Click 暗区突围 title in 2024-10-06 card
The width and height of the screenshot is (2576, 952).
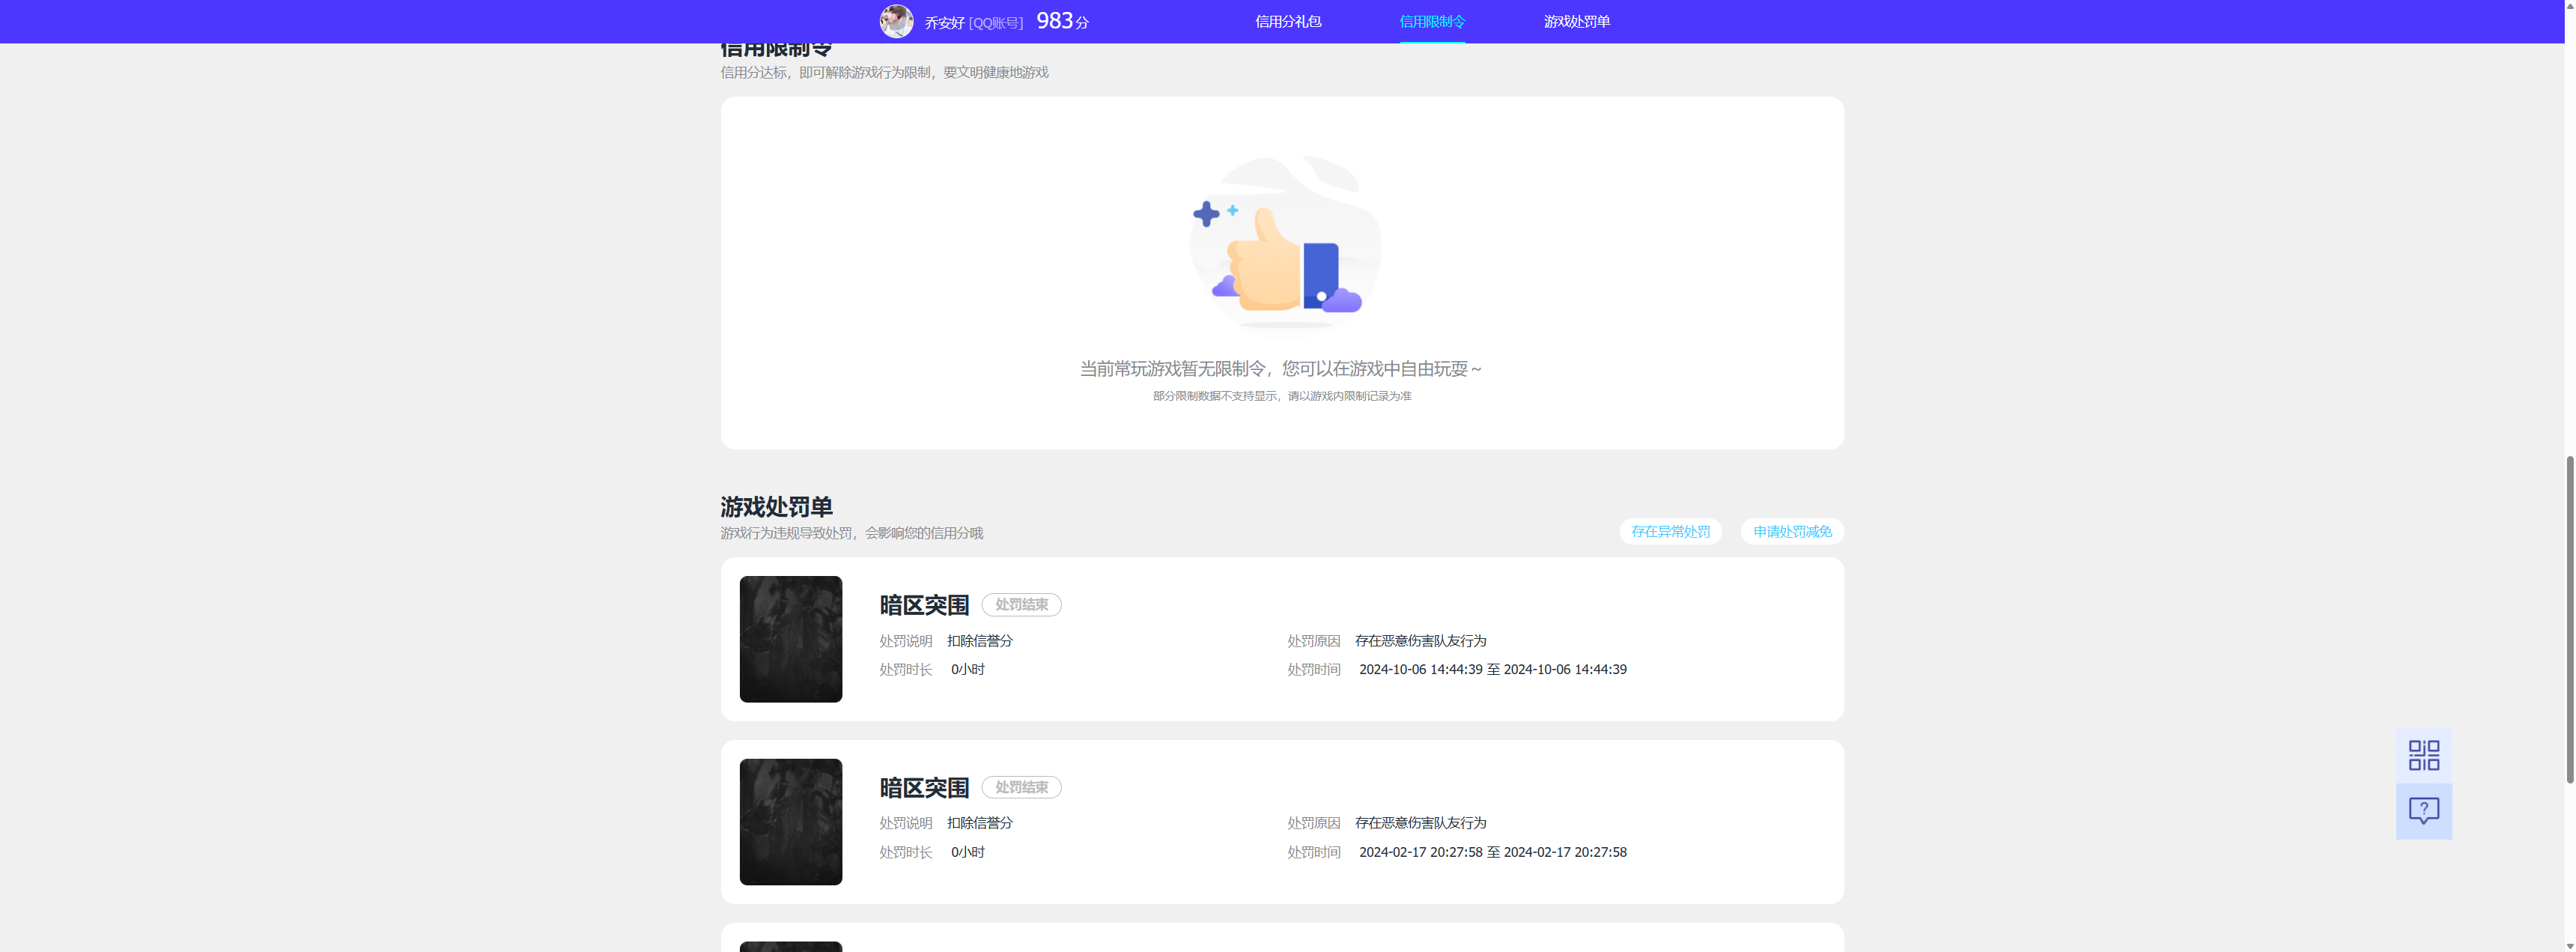(924, 605)
